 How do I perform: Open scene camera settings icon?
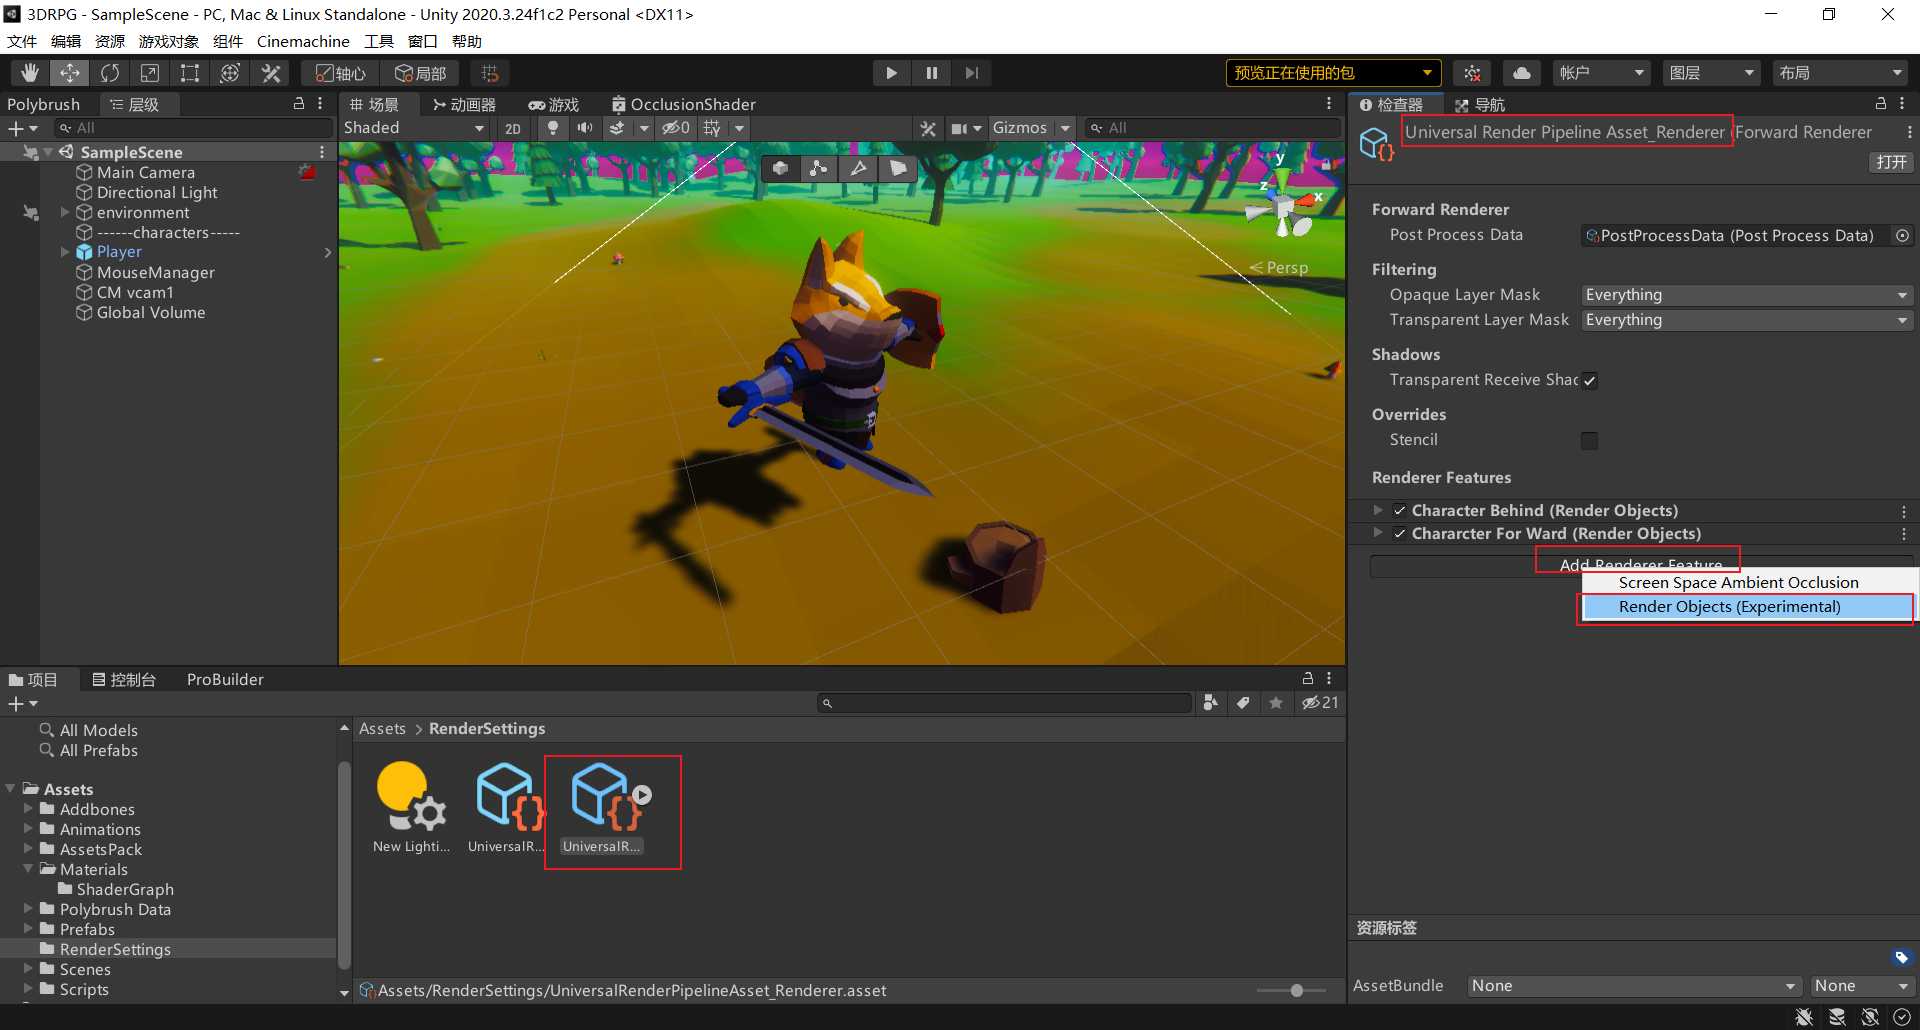959,128
